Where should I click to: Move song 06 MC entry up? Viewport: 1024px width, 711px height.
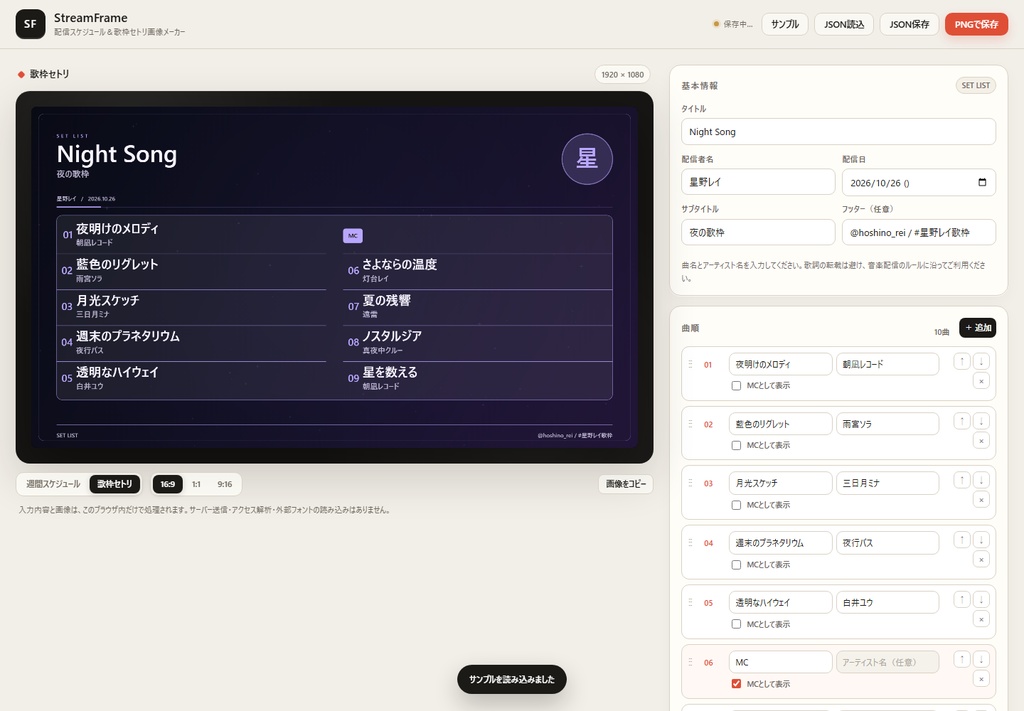(x=961, y=659)
